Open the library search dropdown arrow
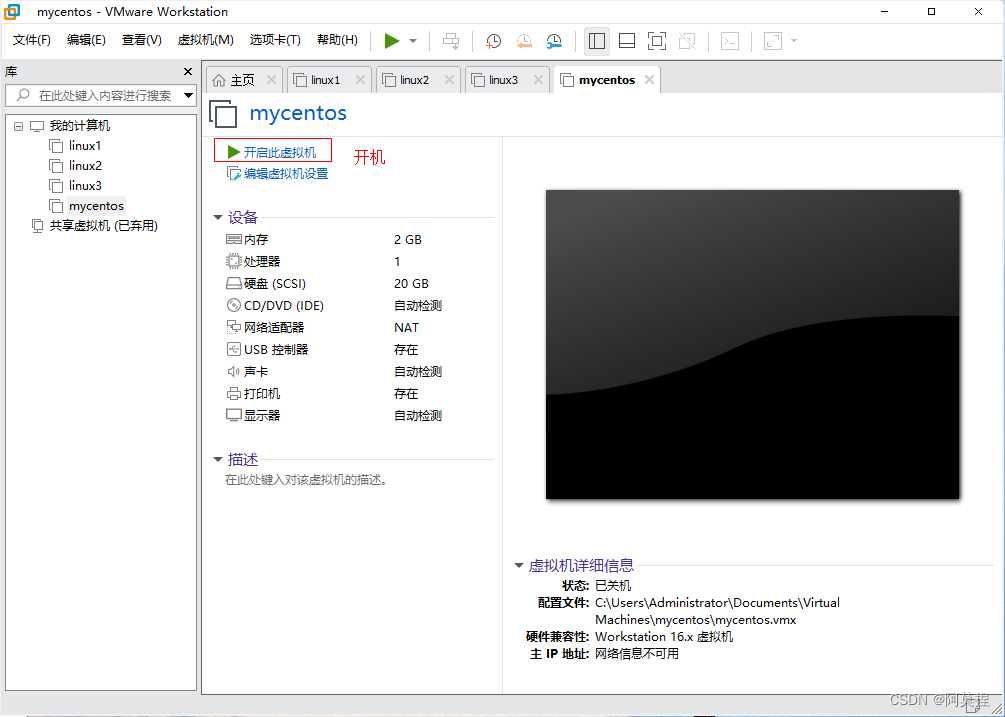The image size is (1005, 717). (x=188, y=95)
